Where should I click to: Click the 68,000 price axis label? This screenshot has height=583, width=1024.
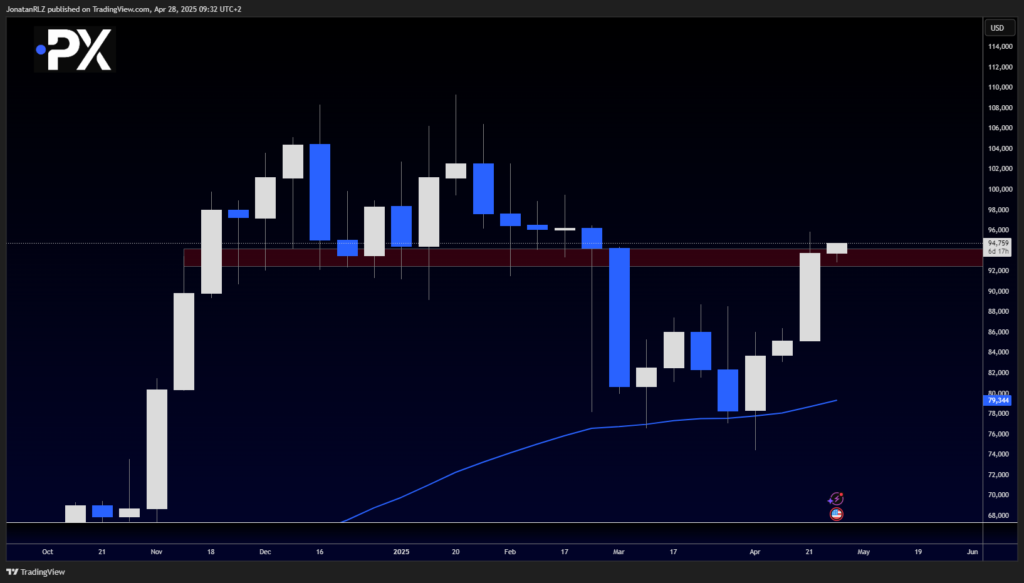pyautogui.click(x=1000, y=515)
